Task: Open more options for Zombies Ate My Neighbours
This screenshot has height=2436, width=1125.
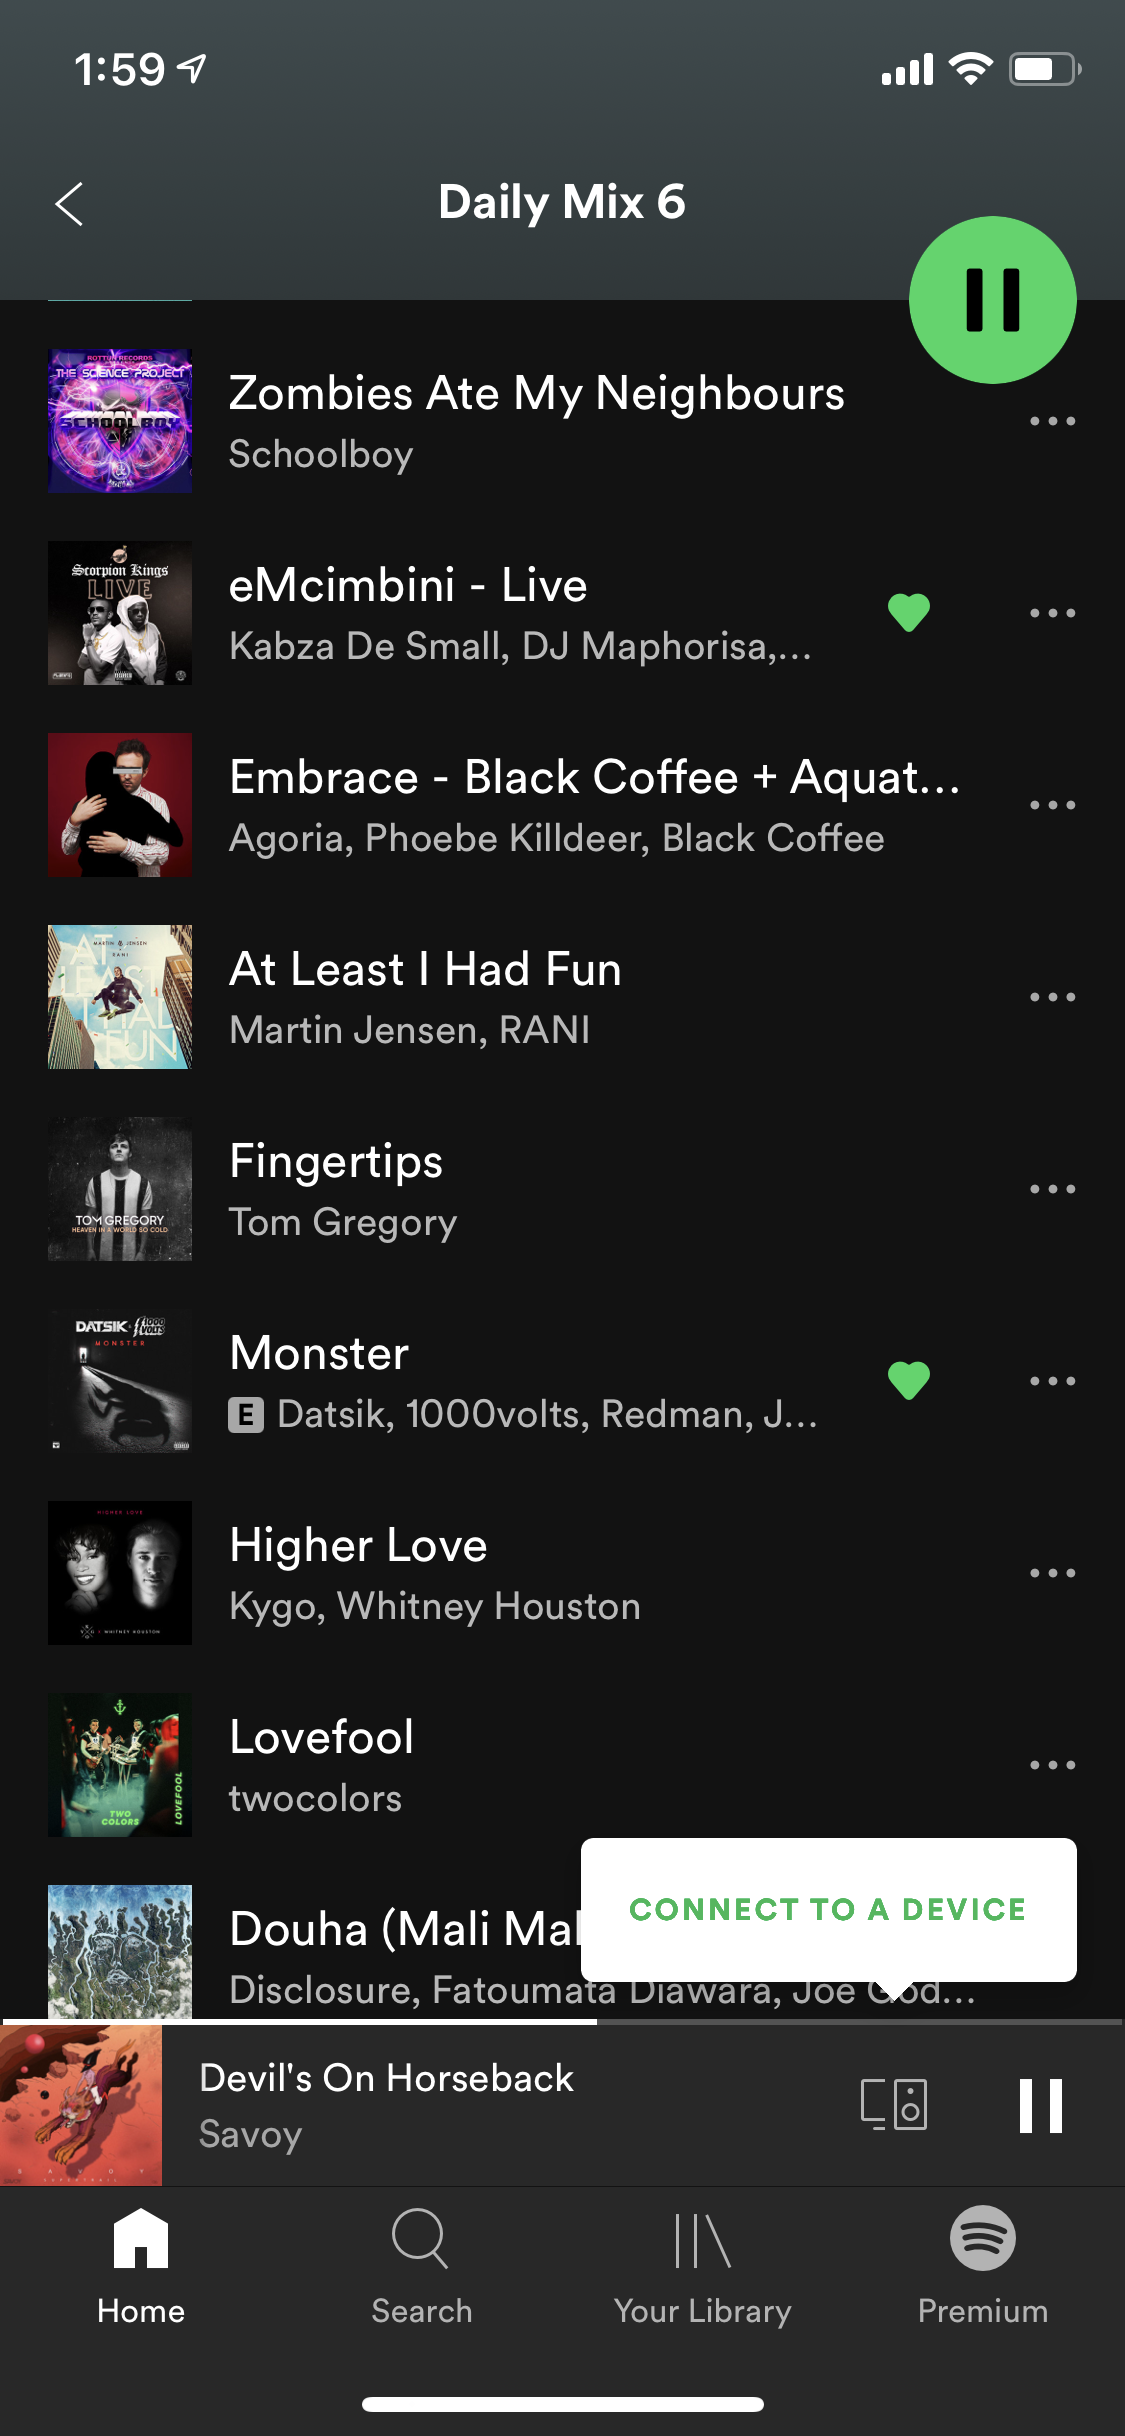Action: pyautogui.click(x=1053, y=421)
